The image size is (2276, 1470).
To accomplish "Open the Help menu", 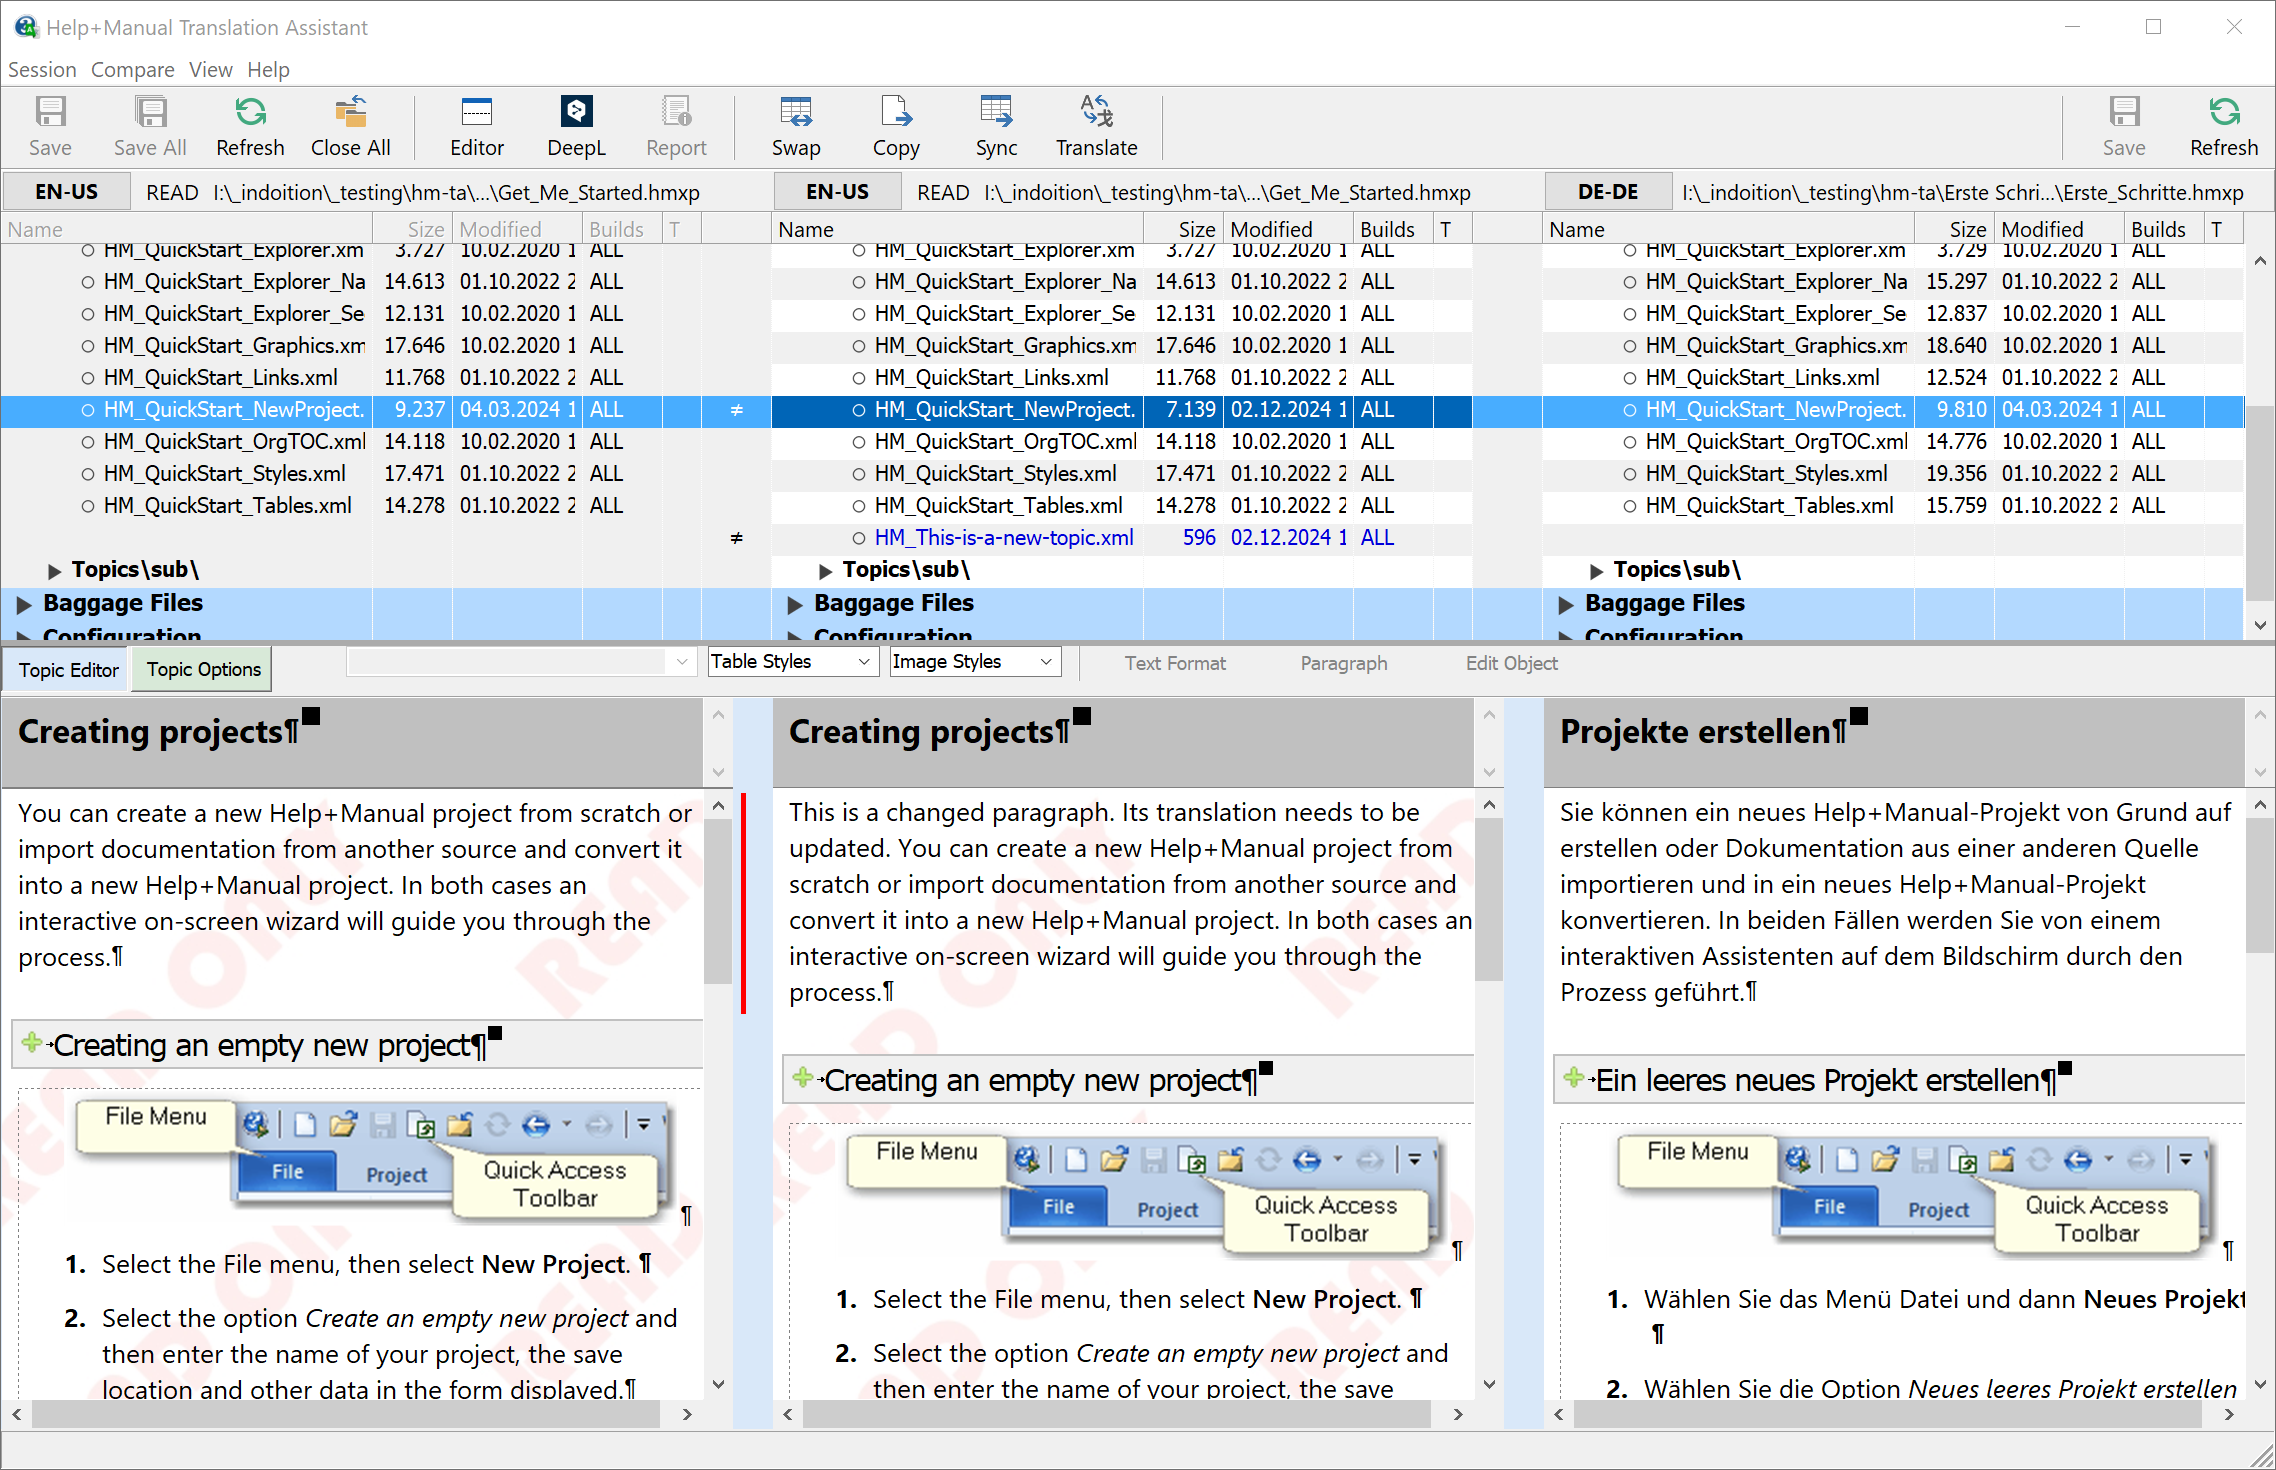I will click(268, 69).
